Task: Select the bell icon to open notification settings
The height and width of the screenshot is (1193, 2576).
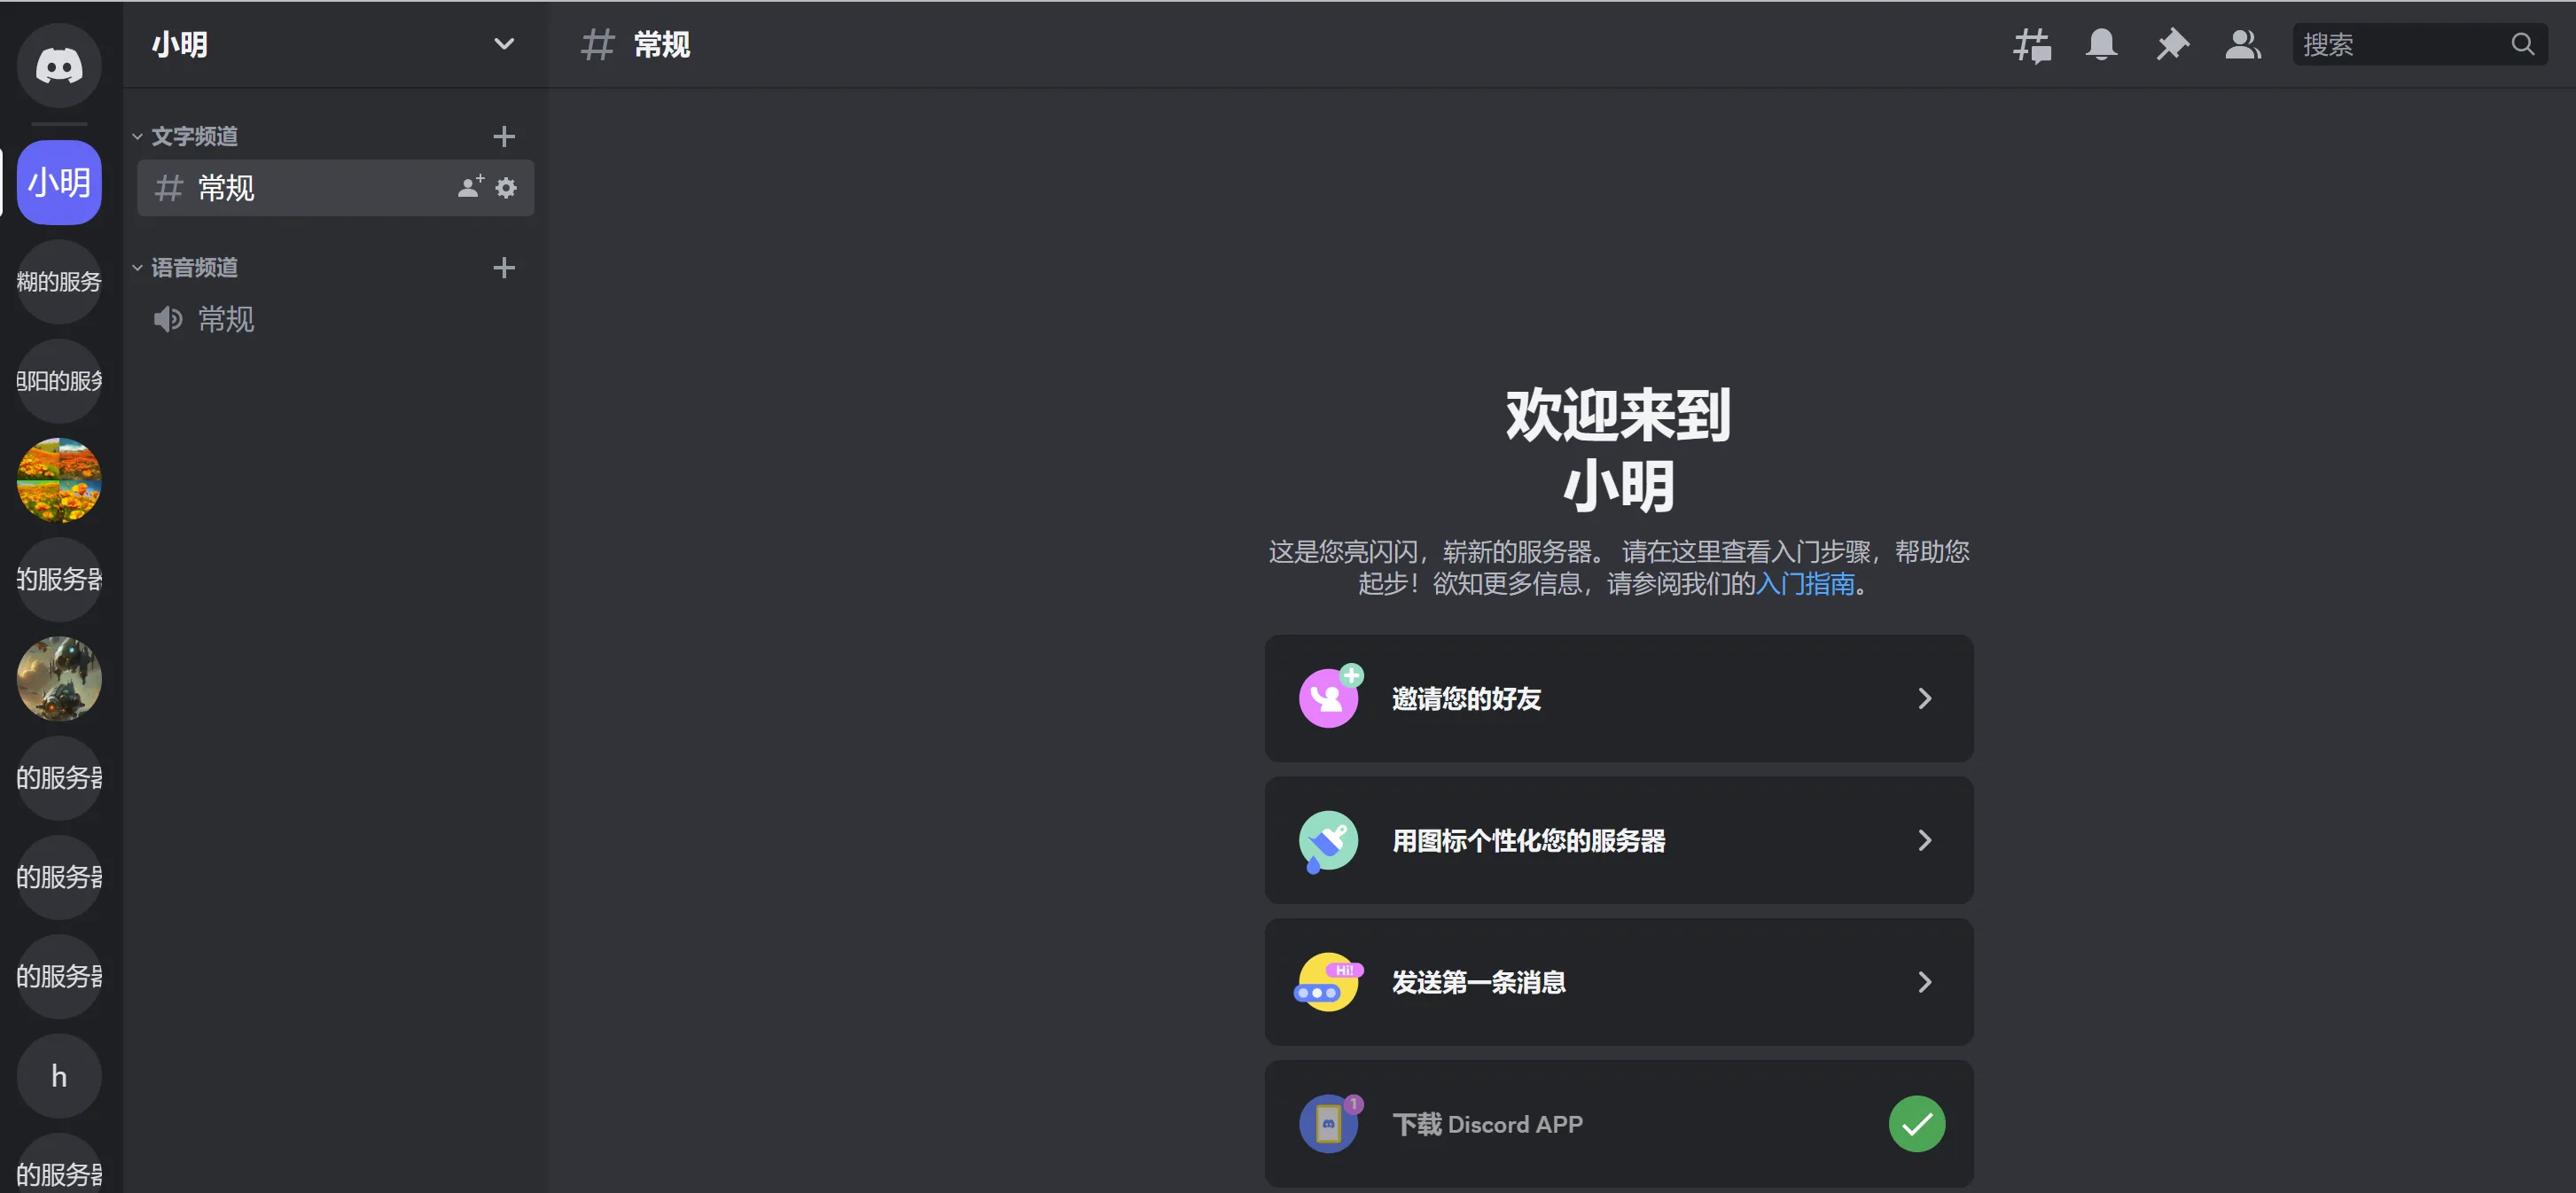Action: tap(2101, 45)
